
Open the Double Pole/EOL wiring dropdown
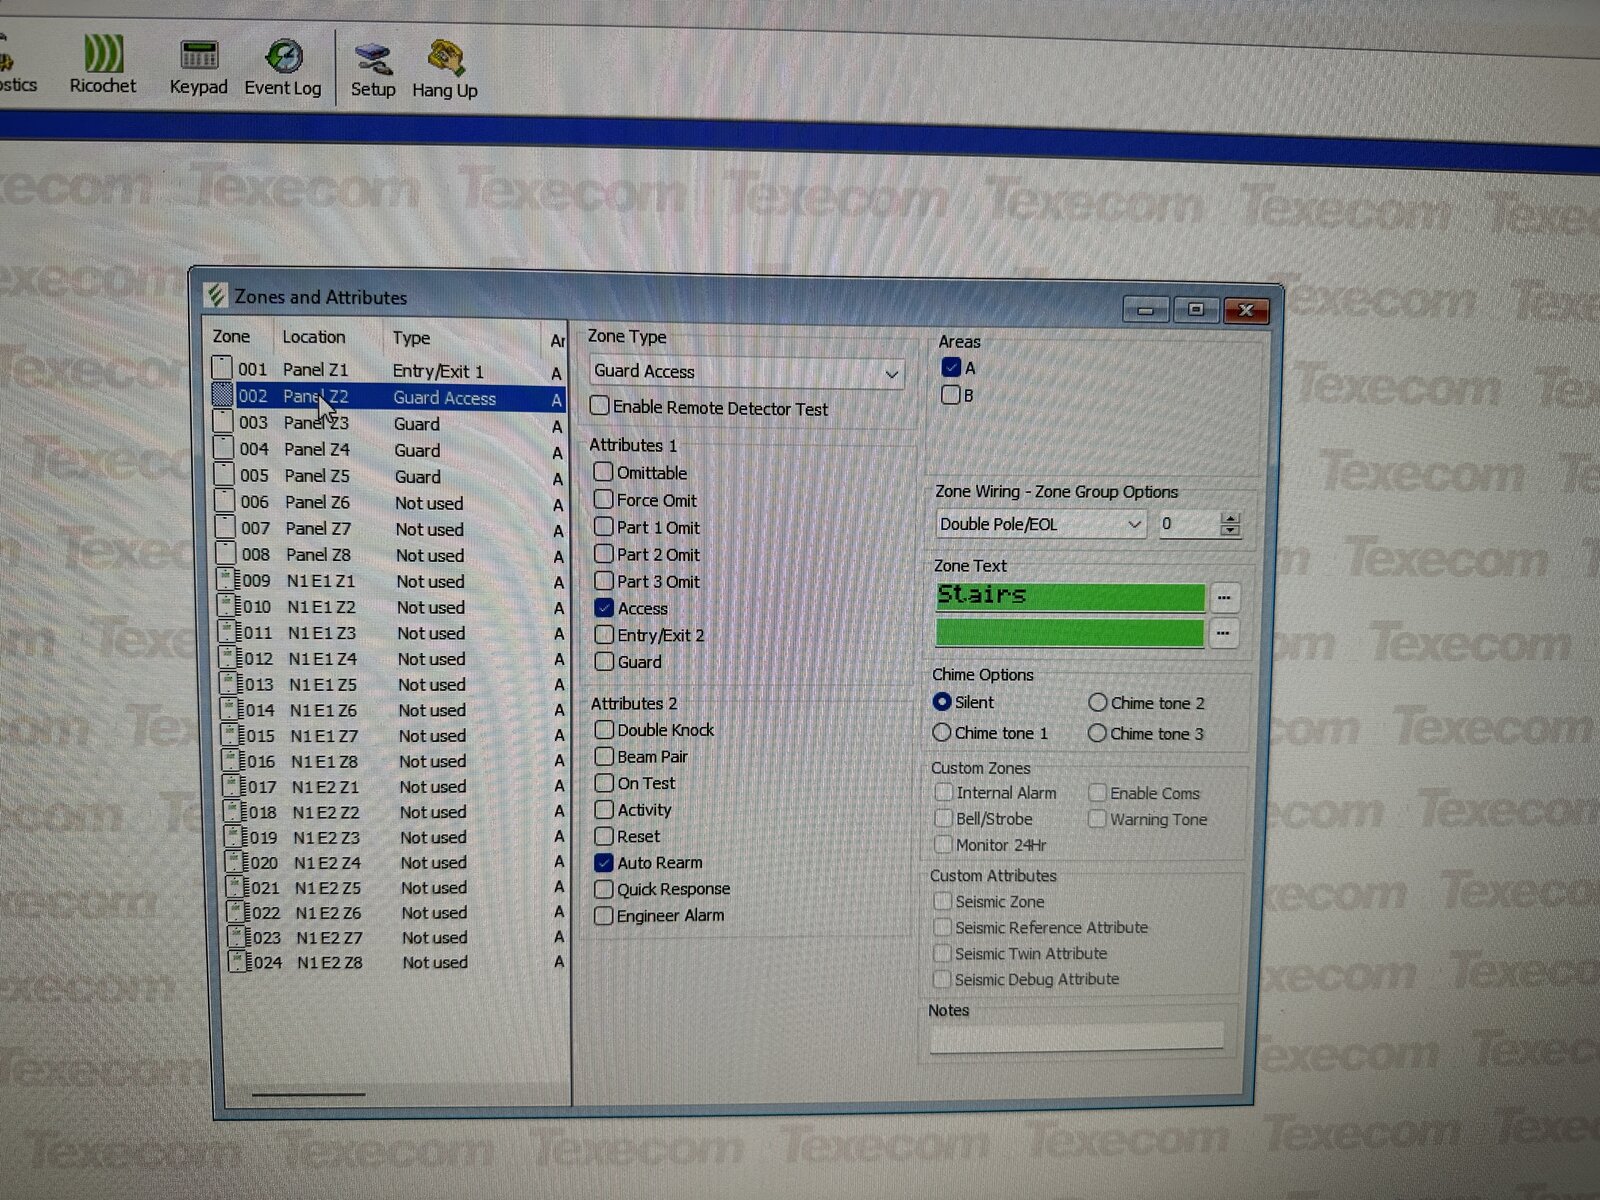coord(1134,524)
